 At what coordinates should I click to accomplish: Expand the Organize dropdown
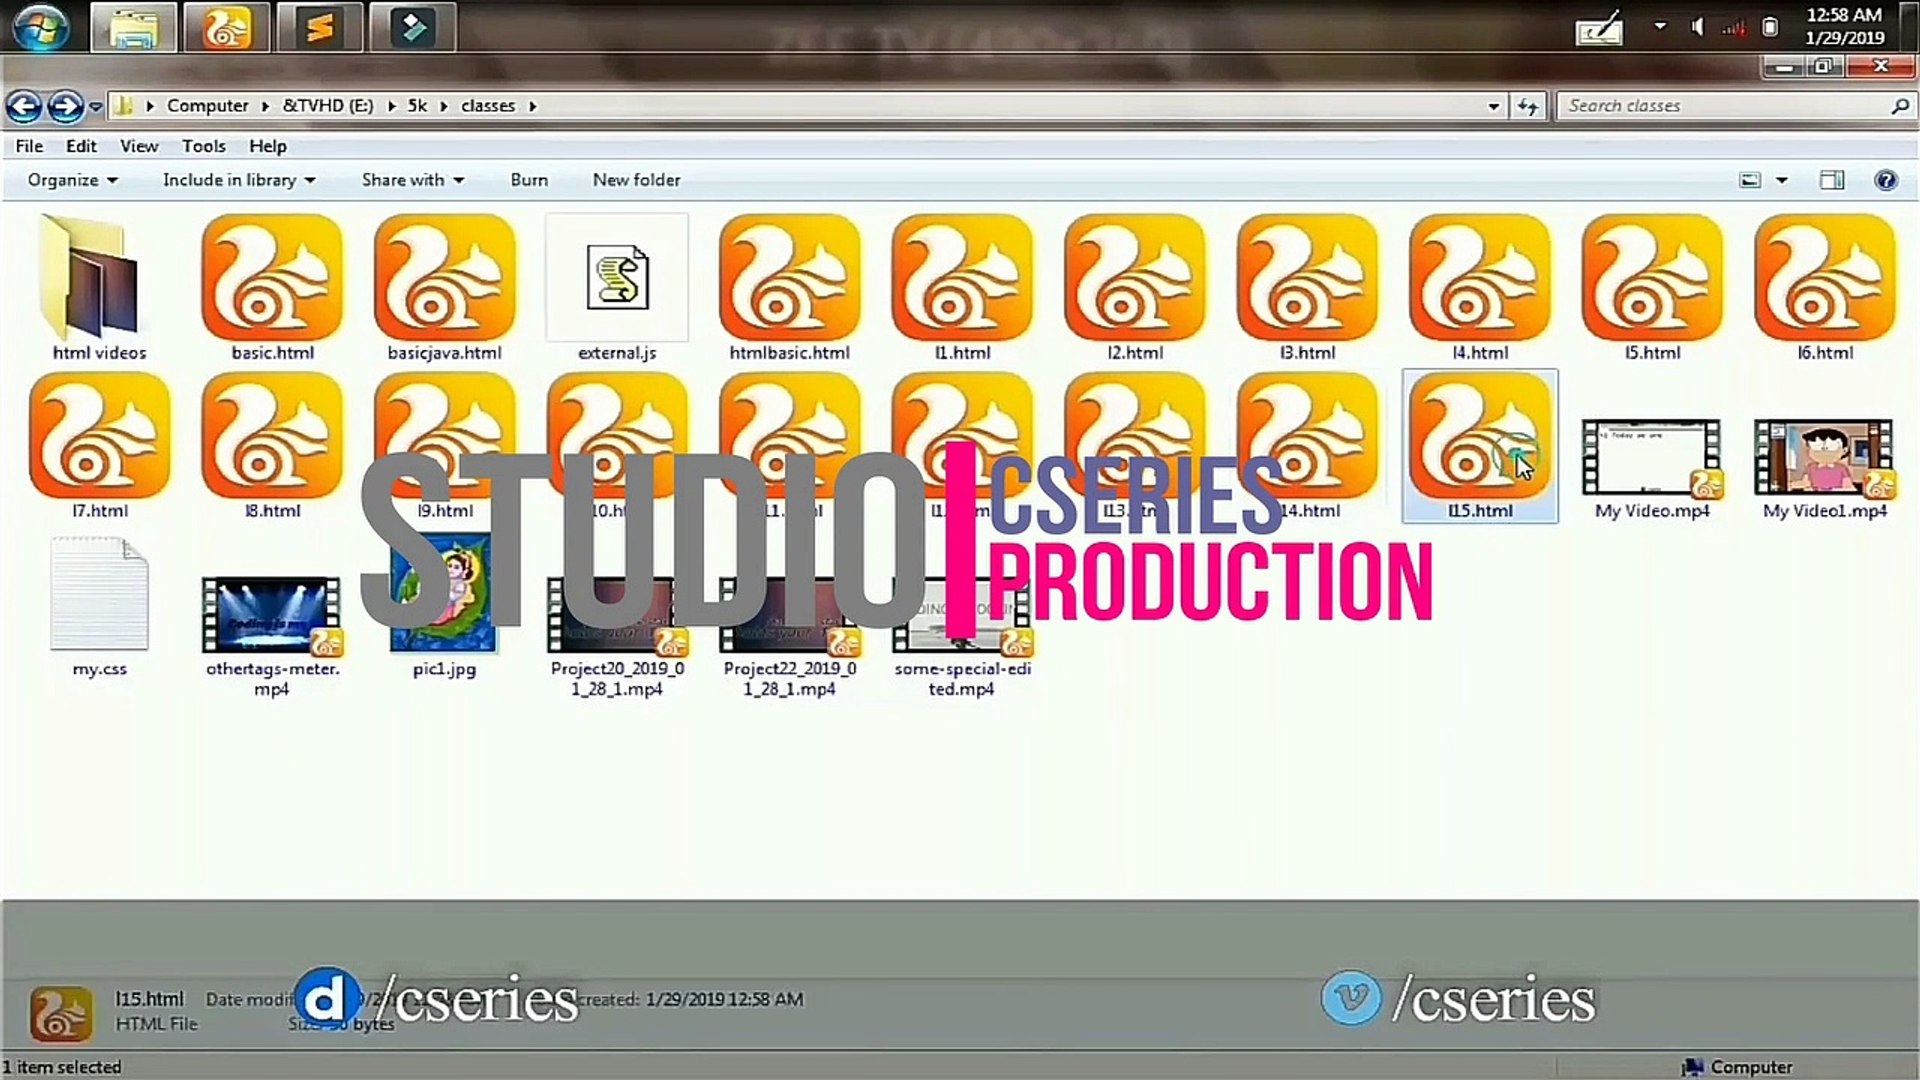click(73, 180)
